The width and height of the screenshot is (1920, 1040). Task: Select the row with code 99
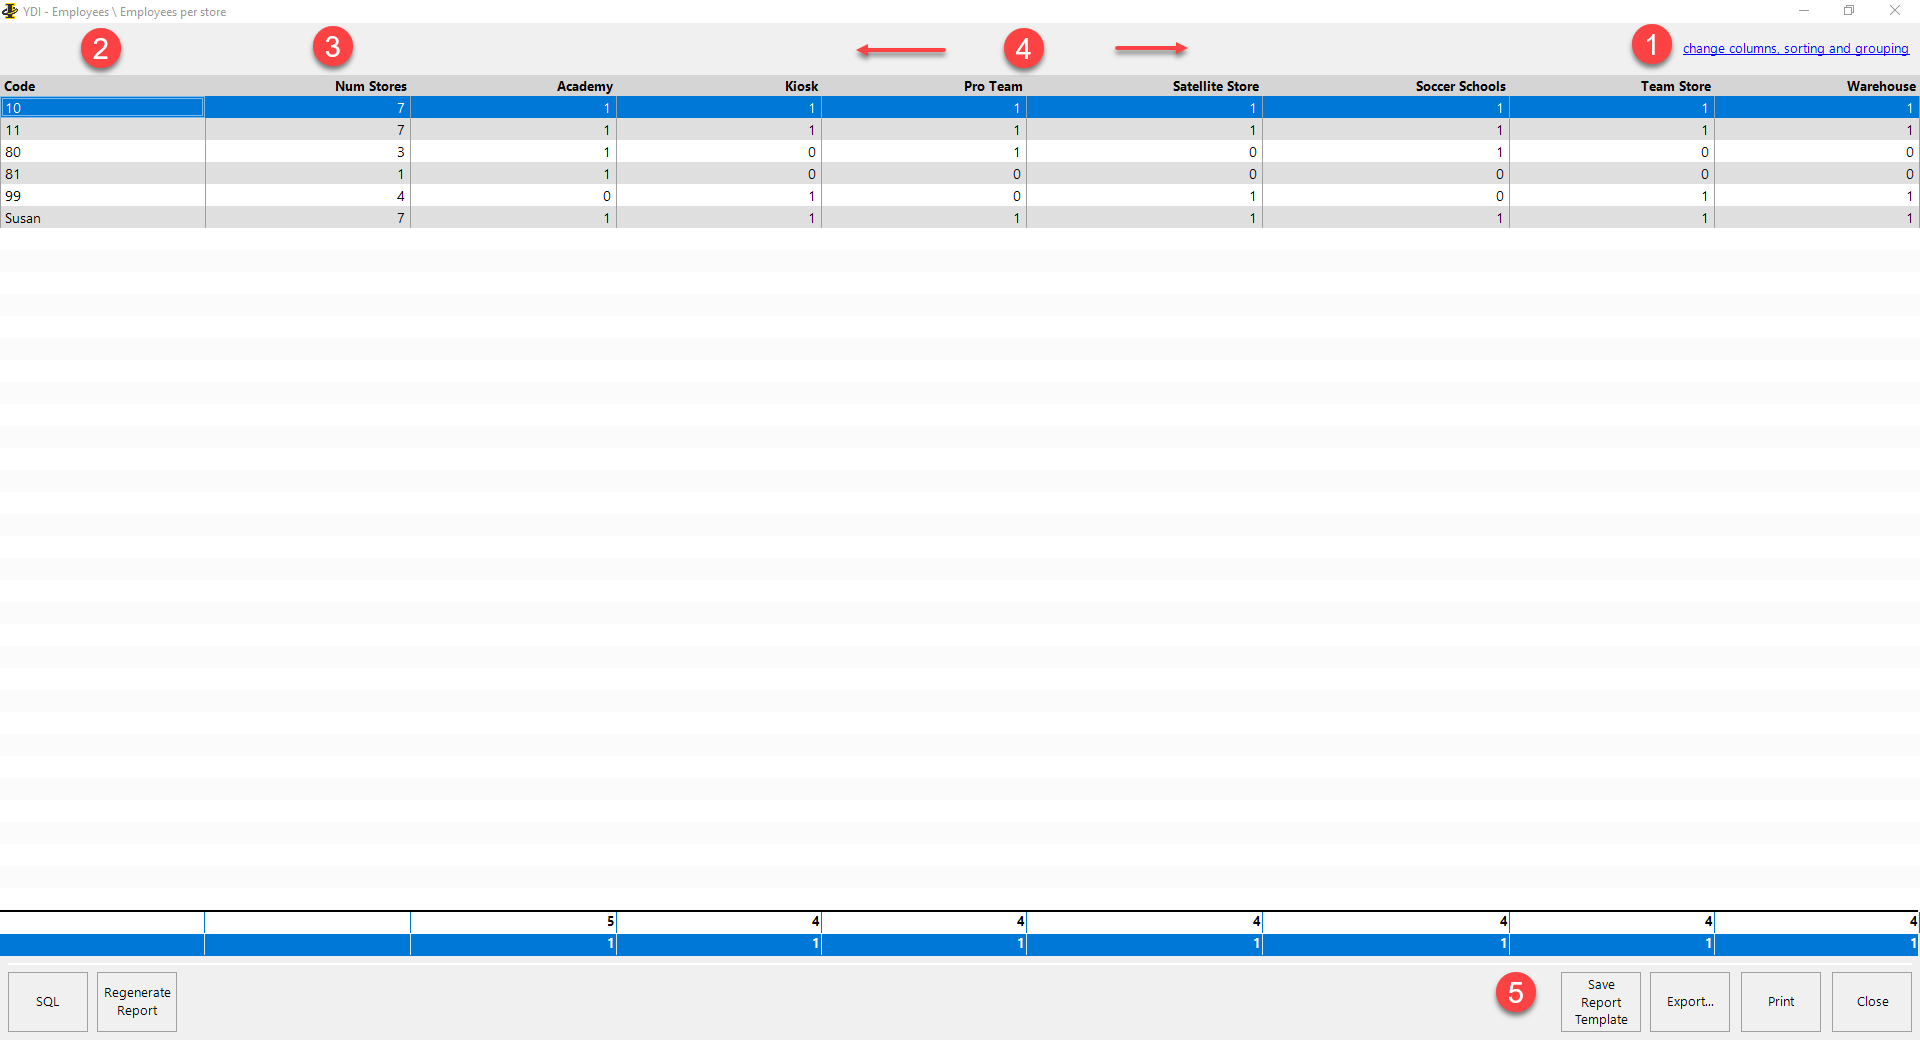pos(960,196)
